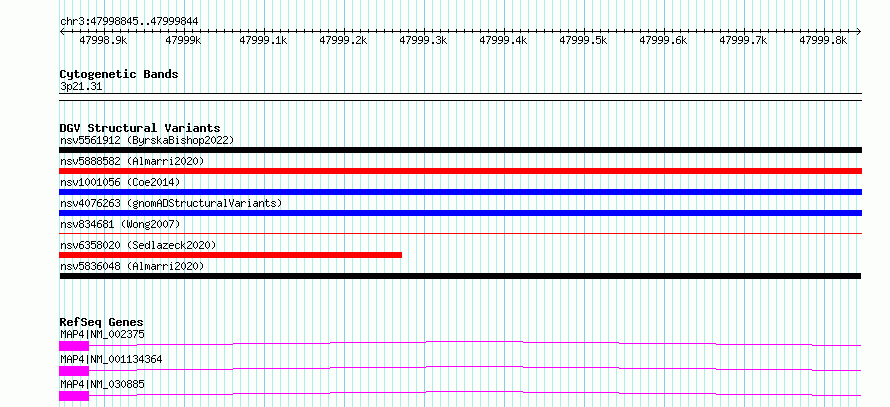The image size is (890, 407).
Task: Click the 47999.1k ruler tick label
Action: pyautogui.click(x=263, y=40)
